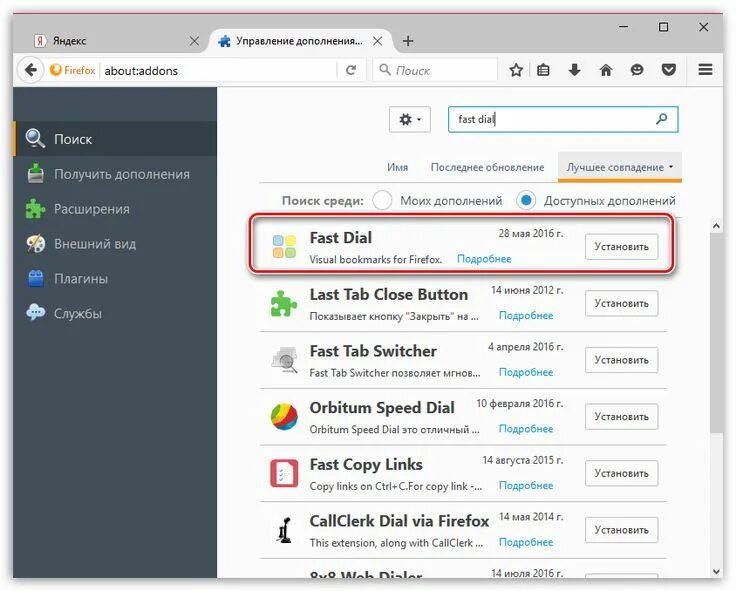Open Подробнее link for Orbitum Speed Dial
The width and height of the screenshot is (736, 591).
526,429
